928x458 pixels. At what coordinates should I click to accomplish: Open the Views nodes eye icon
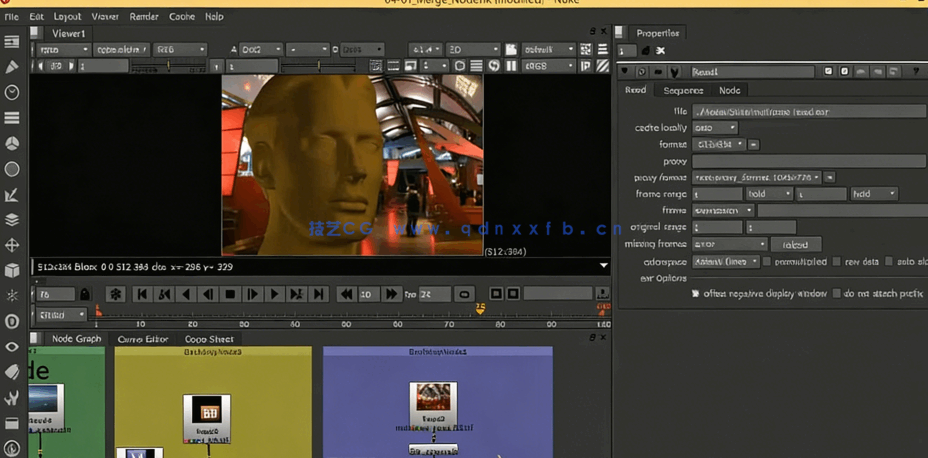tap(12, 347)
